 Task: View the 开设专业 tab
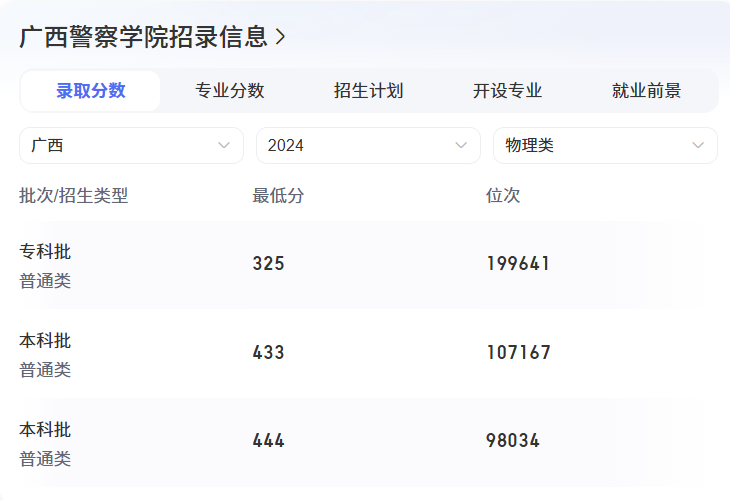[507, 91]
